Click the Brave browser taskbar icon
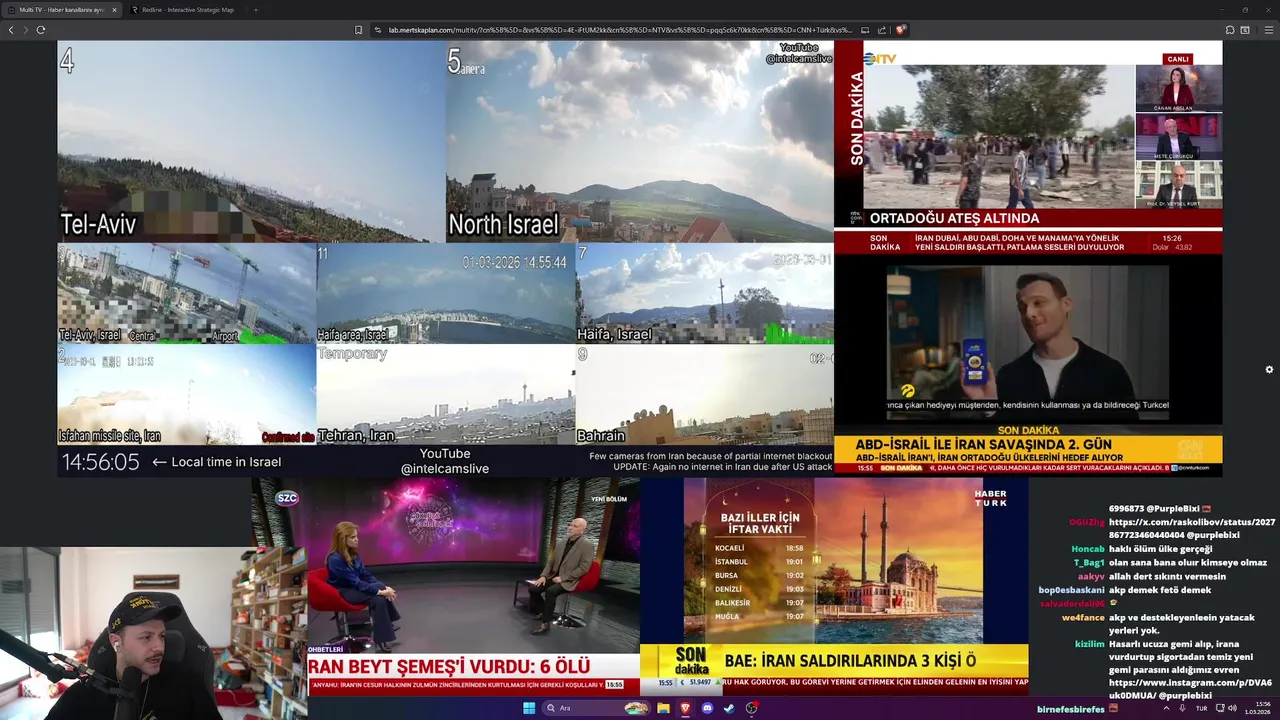The image size is (1280, 720). (x=685, y=708)
